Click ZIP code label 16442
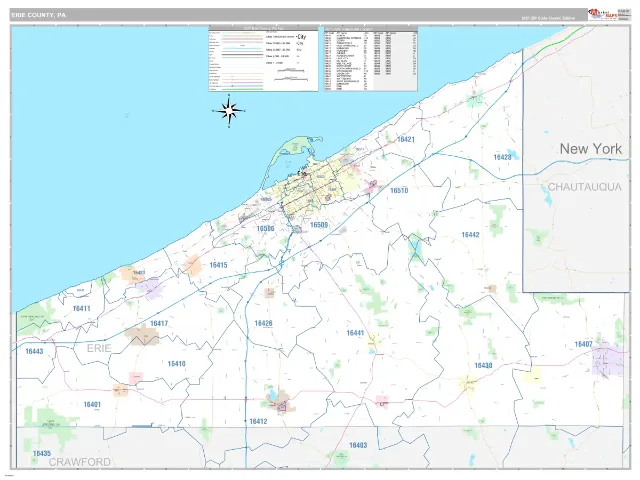The width and height of the screenshot is (640, 480). 470,235
